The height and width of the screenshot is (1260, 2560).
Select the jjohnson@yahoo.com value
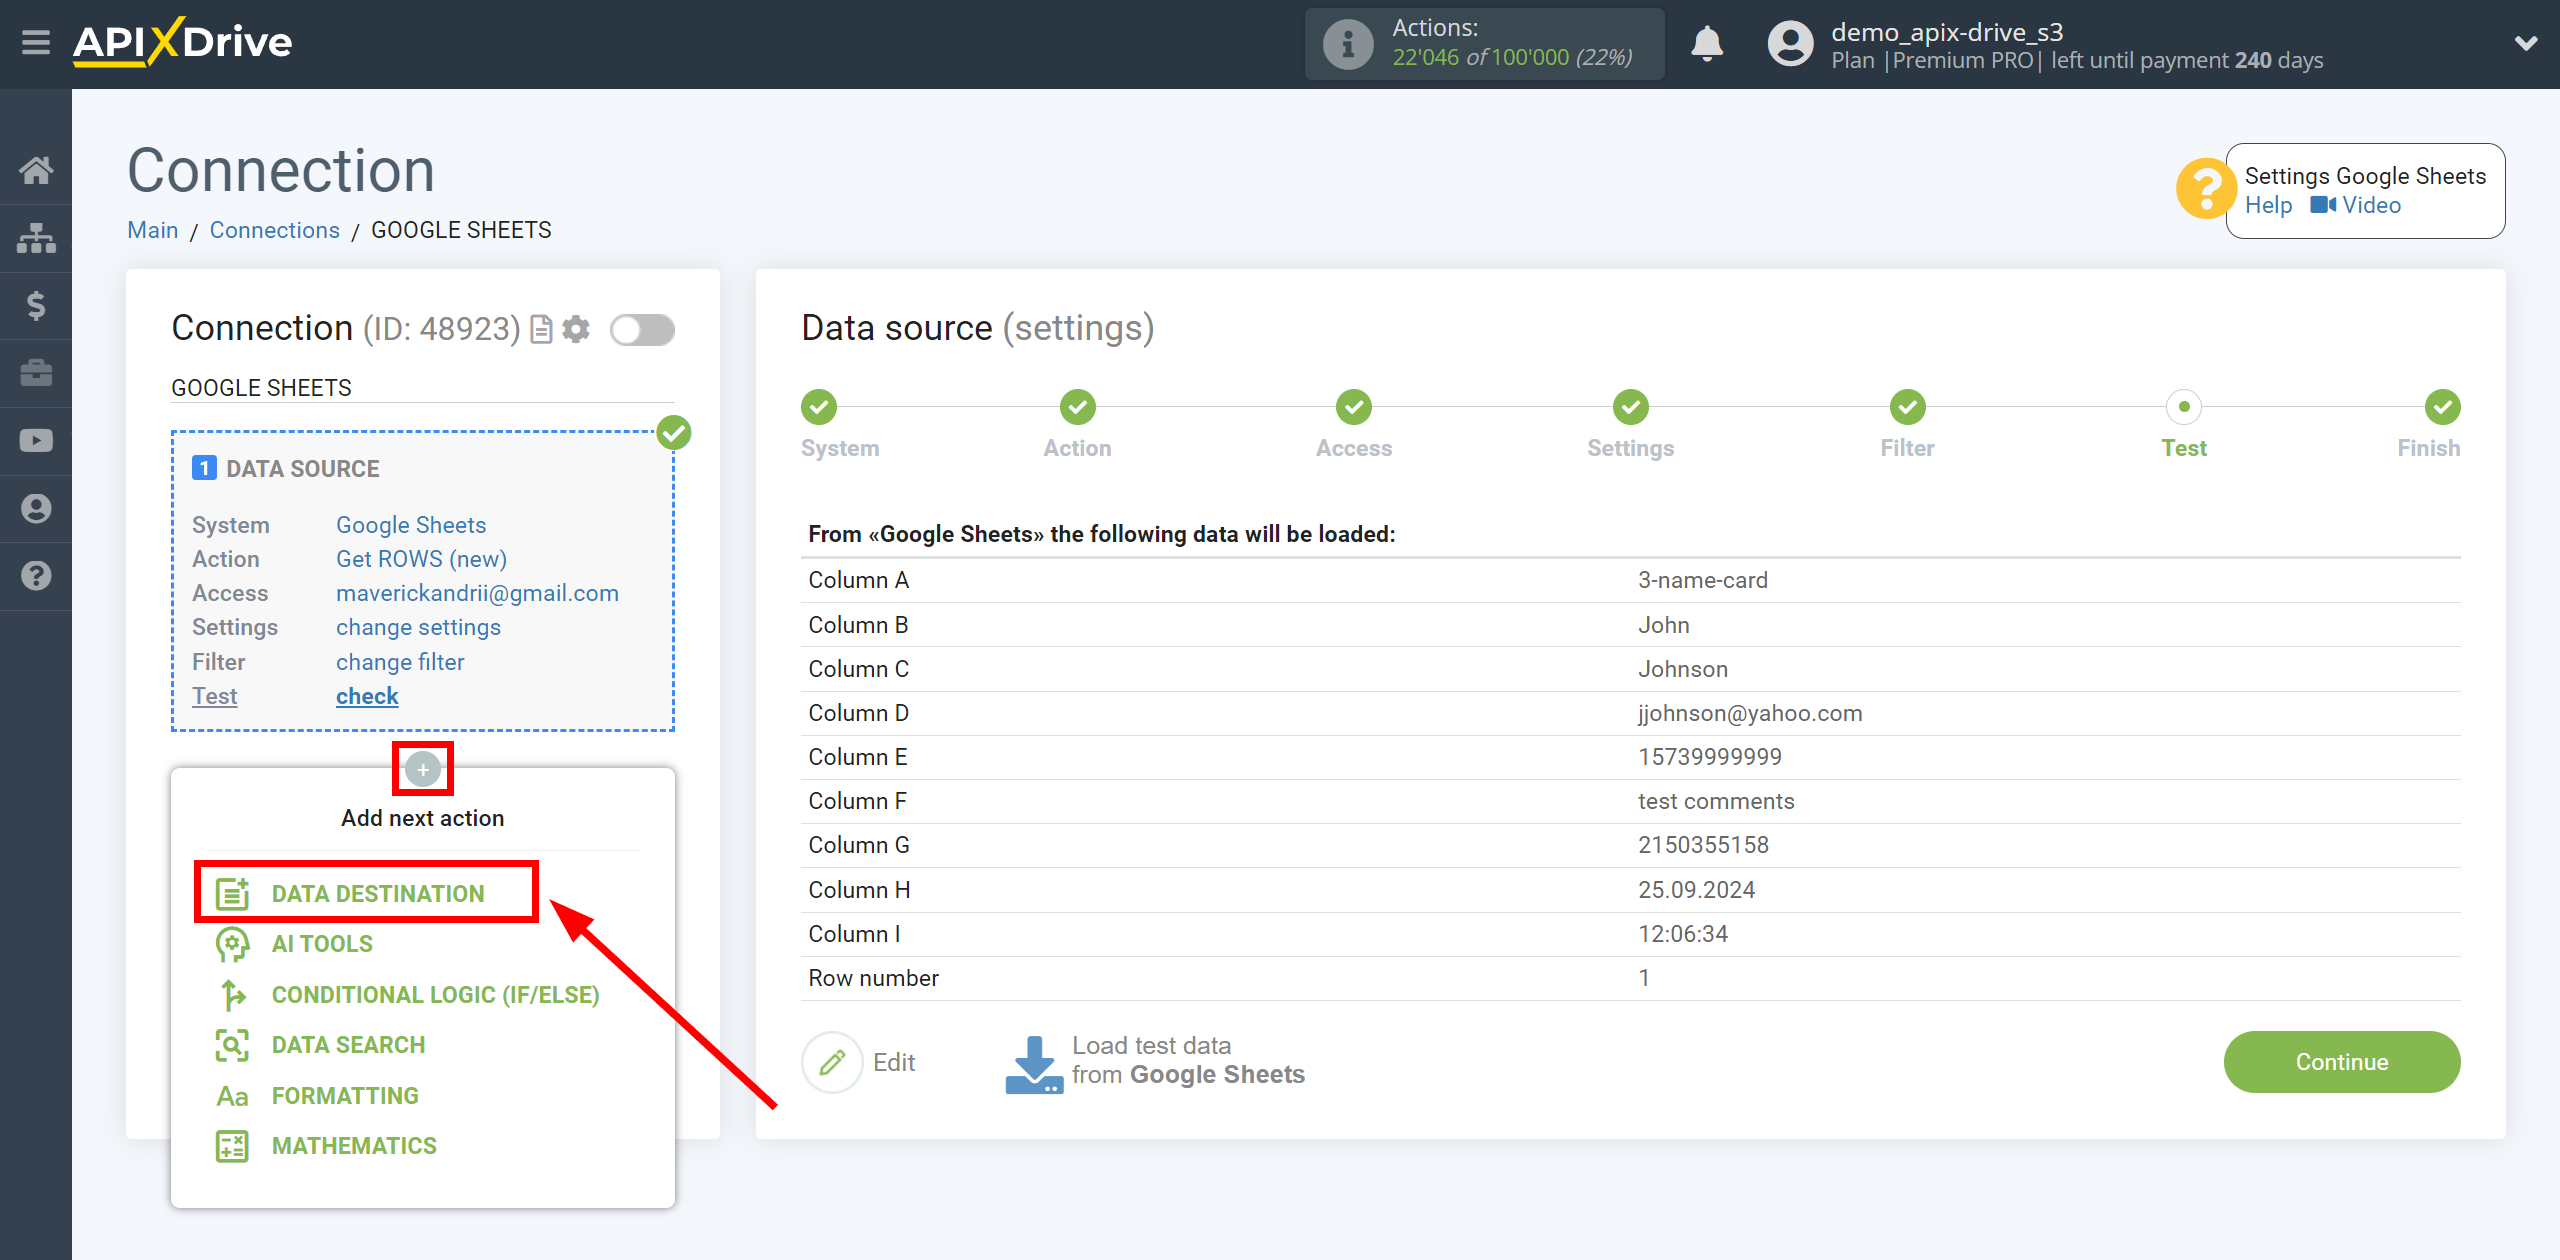tap(1750, 713)
